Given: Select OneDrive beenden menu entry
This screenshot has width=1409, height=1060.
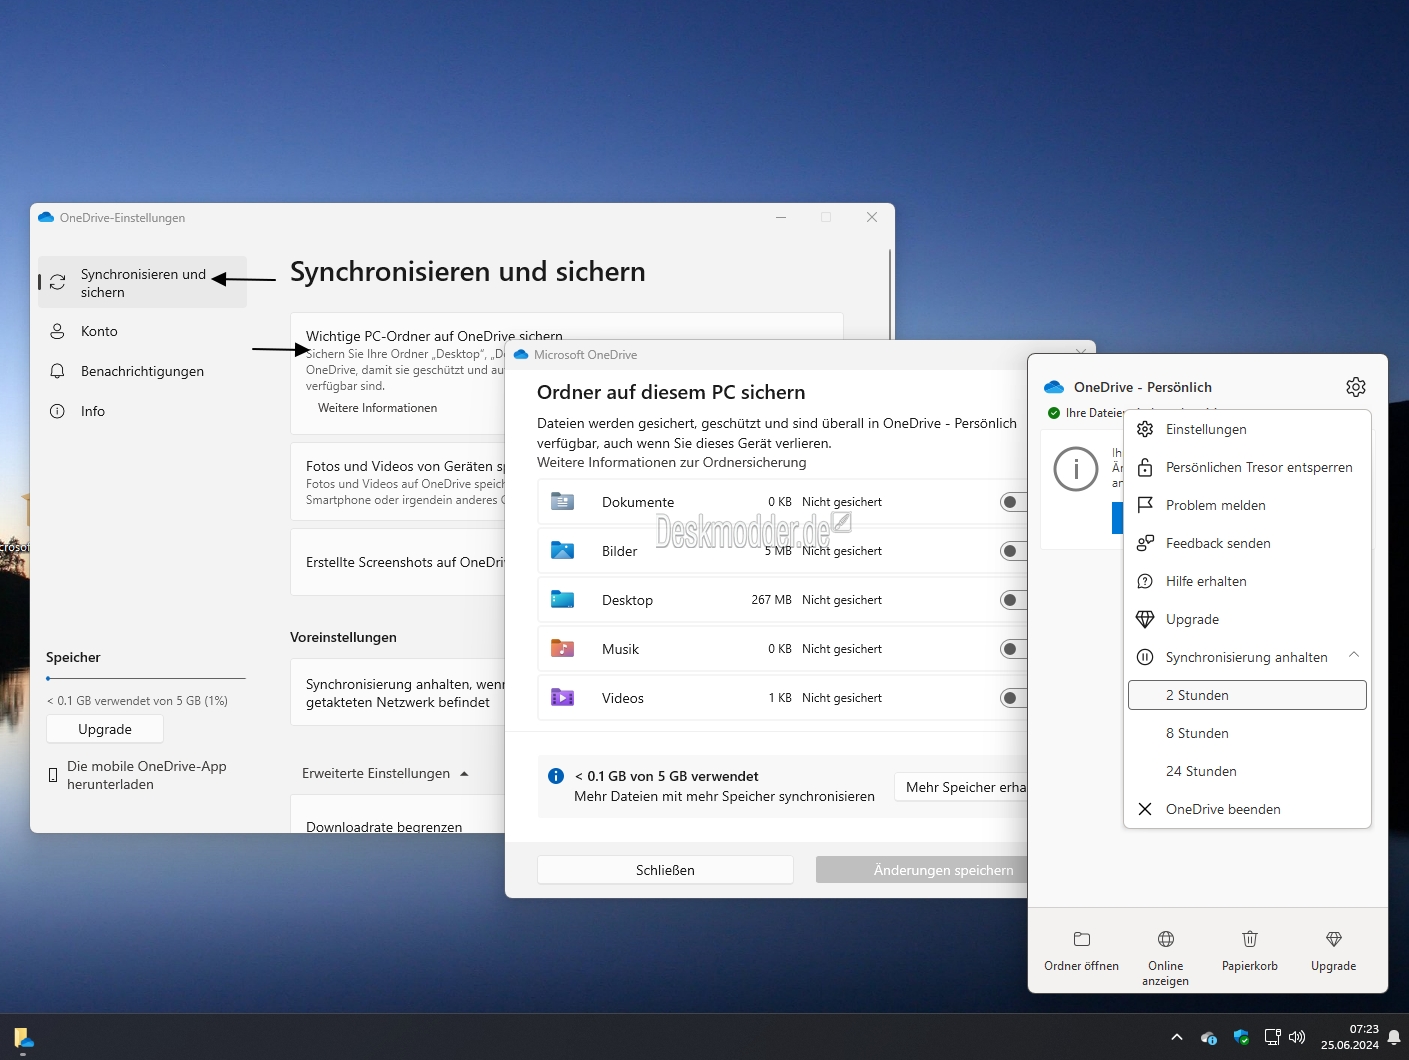Looking at the screenshot, I should 1247,809.
